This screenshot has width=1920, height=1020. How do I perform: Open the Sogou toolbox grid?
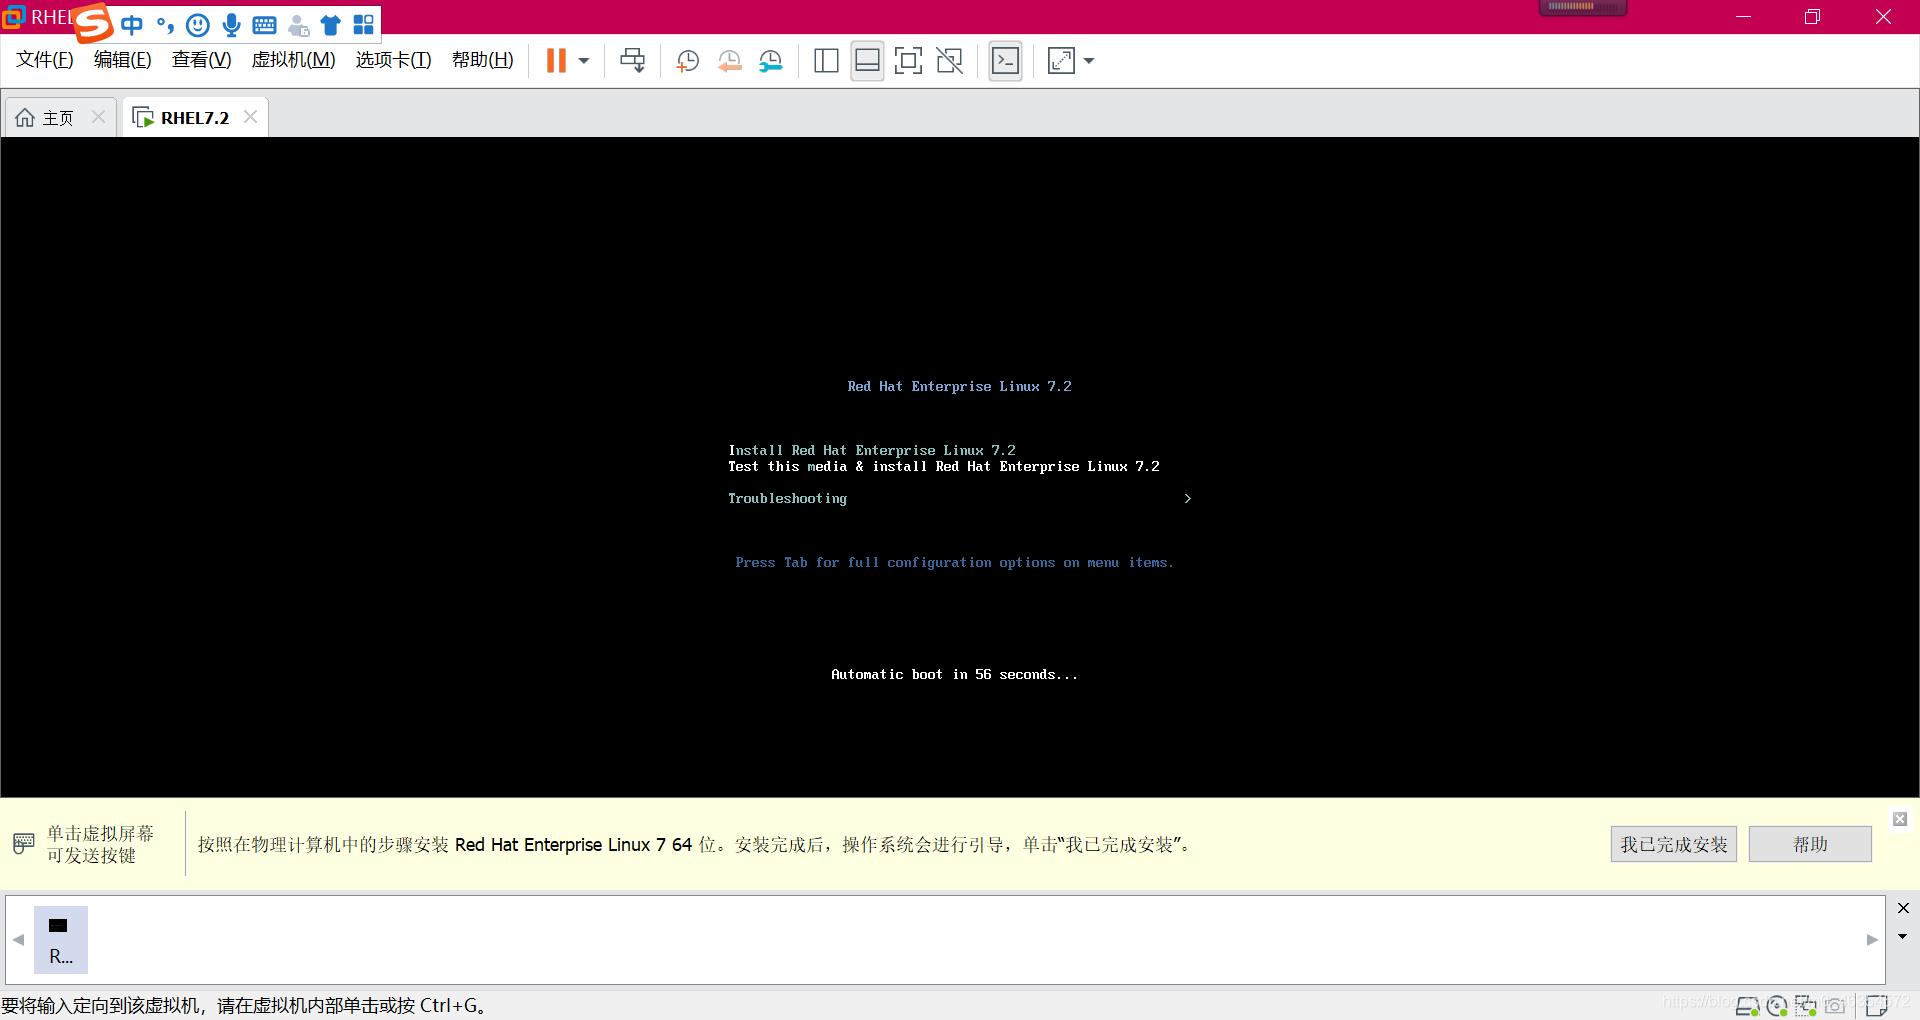pyautogui.click(x=363, y=25)
